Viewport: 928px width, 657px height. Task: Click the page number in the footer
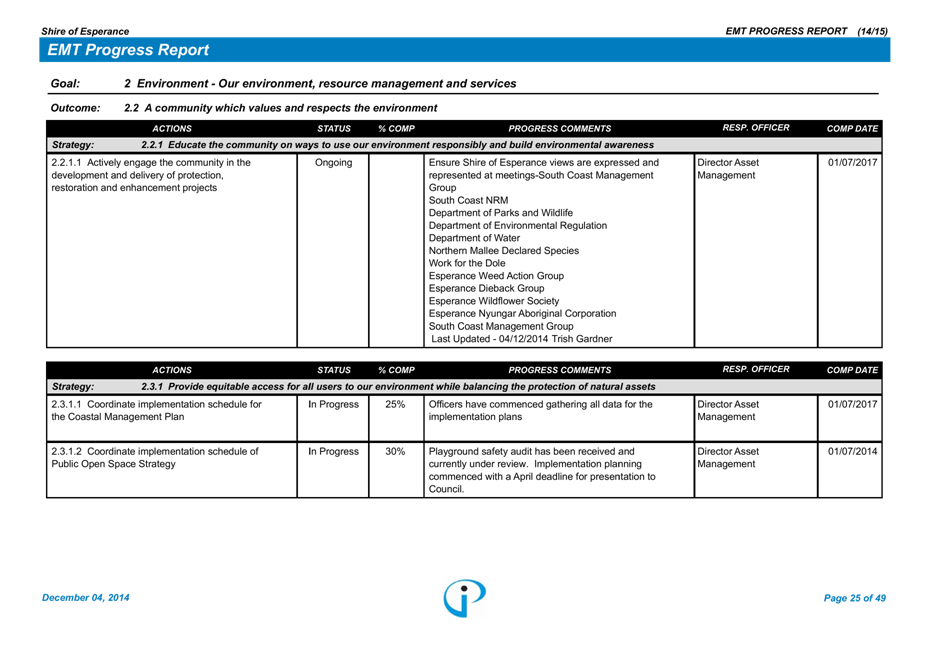coord(854,598)
